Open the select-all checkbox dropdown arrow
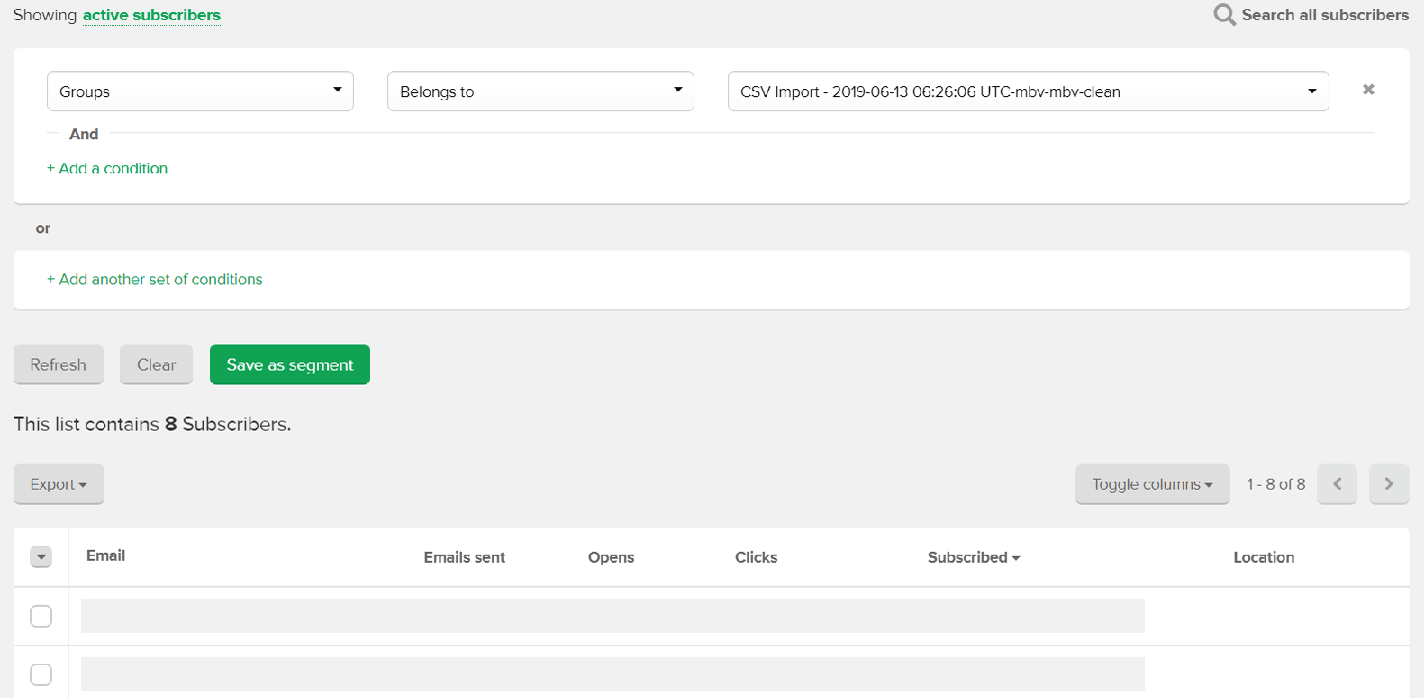1424x698 pixels. [41, 557]
